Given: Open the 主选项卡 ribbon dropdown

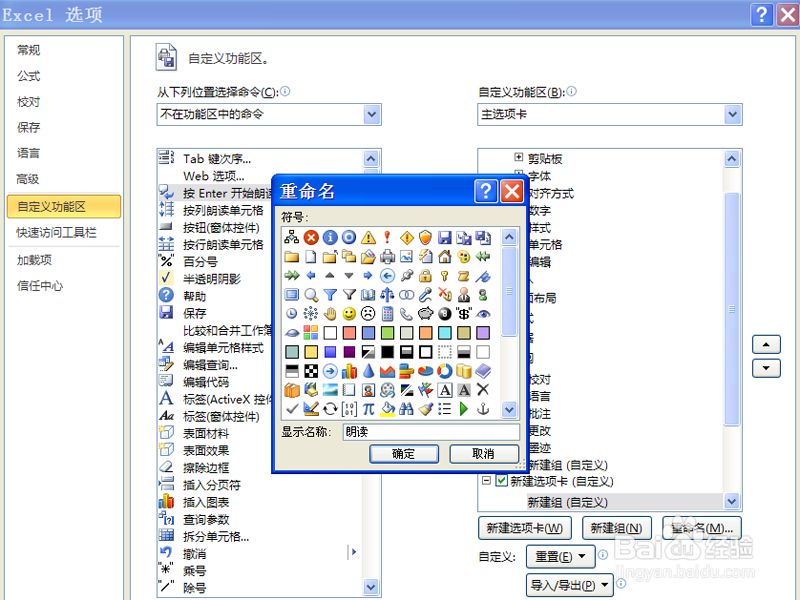Looking at the screenshot, I should pos(733,114).
